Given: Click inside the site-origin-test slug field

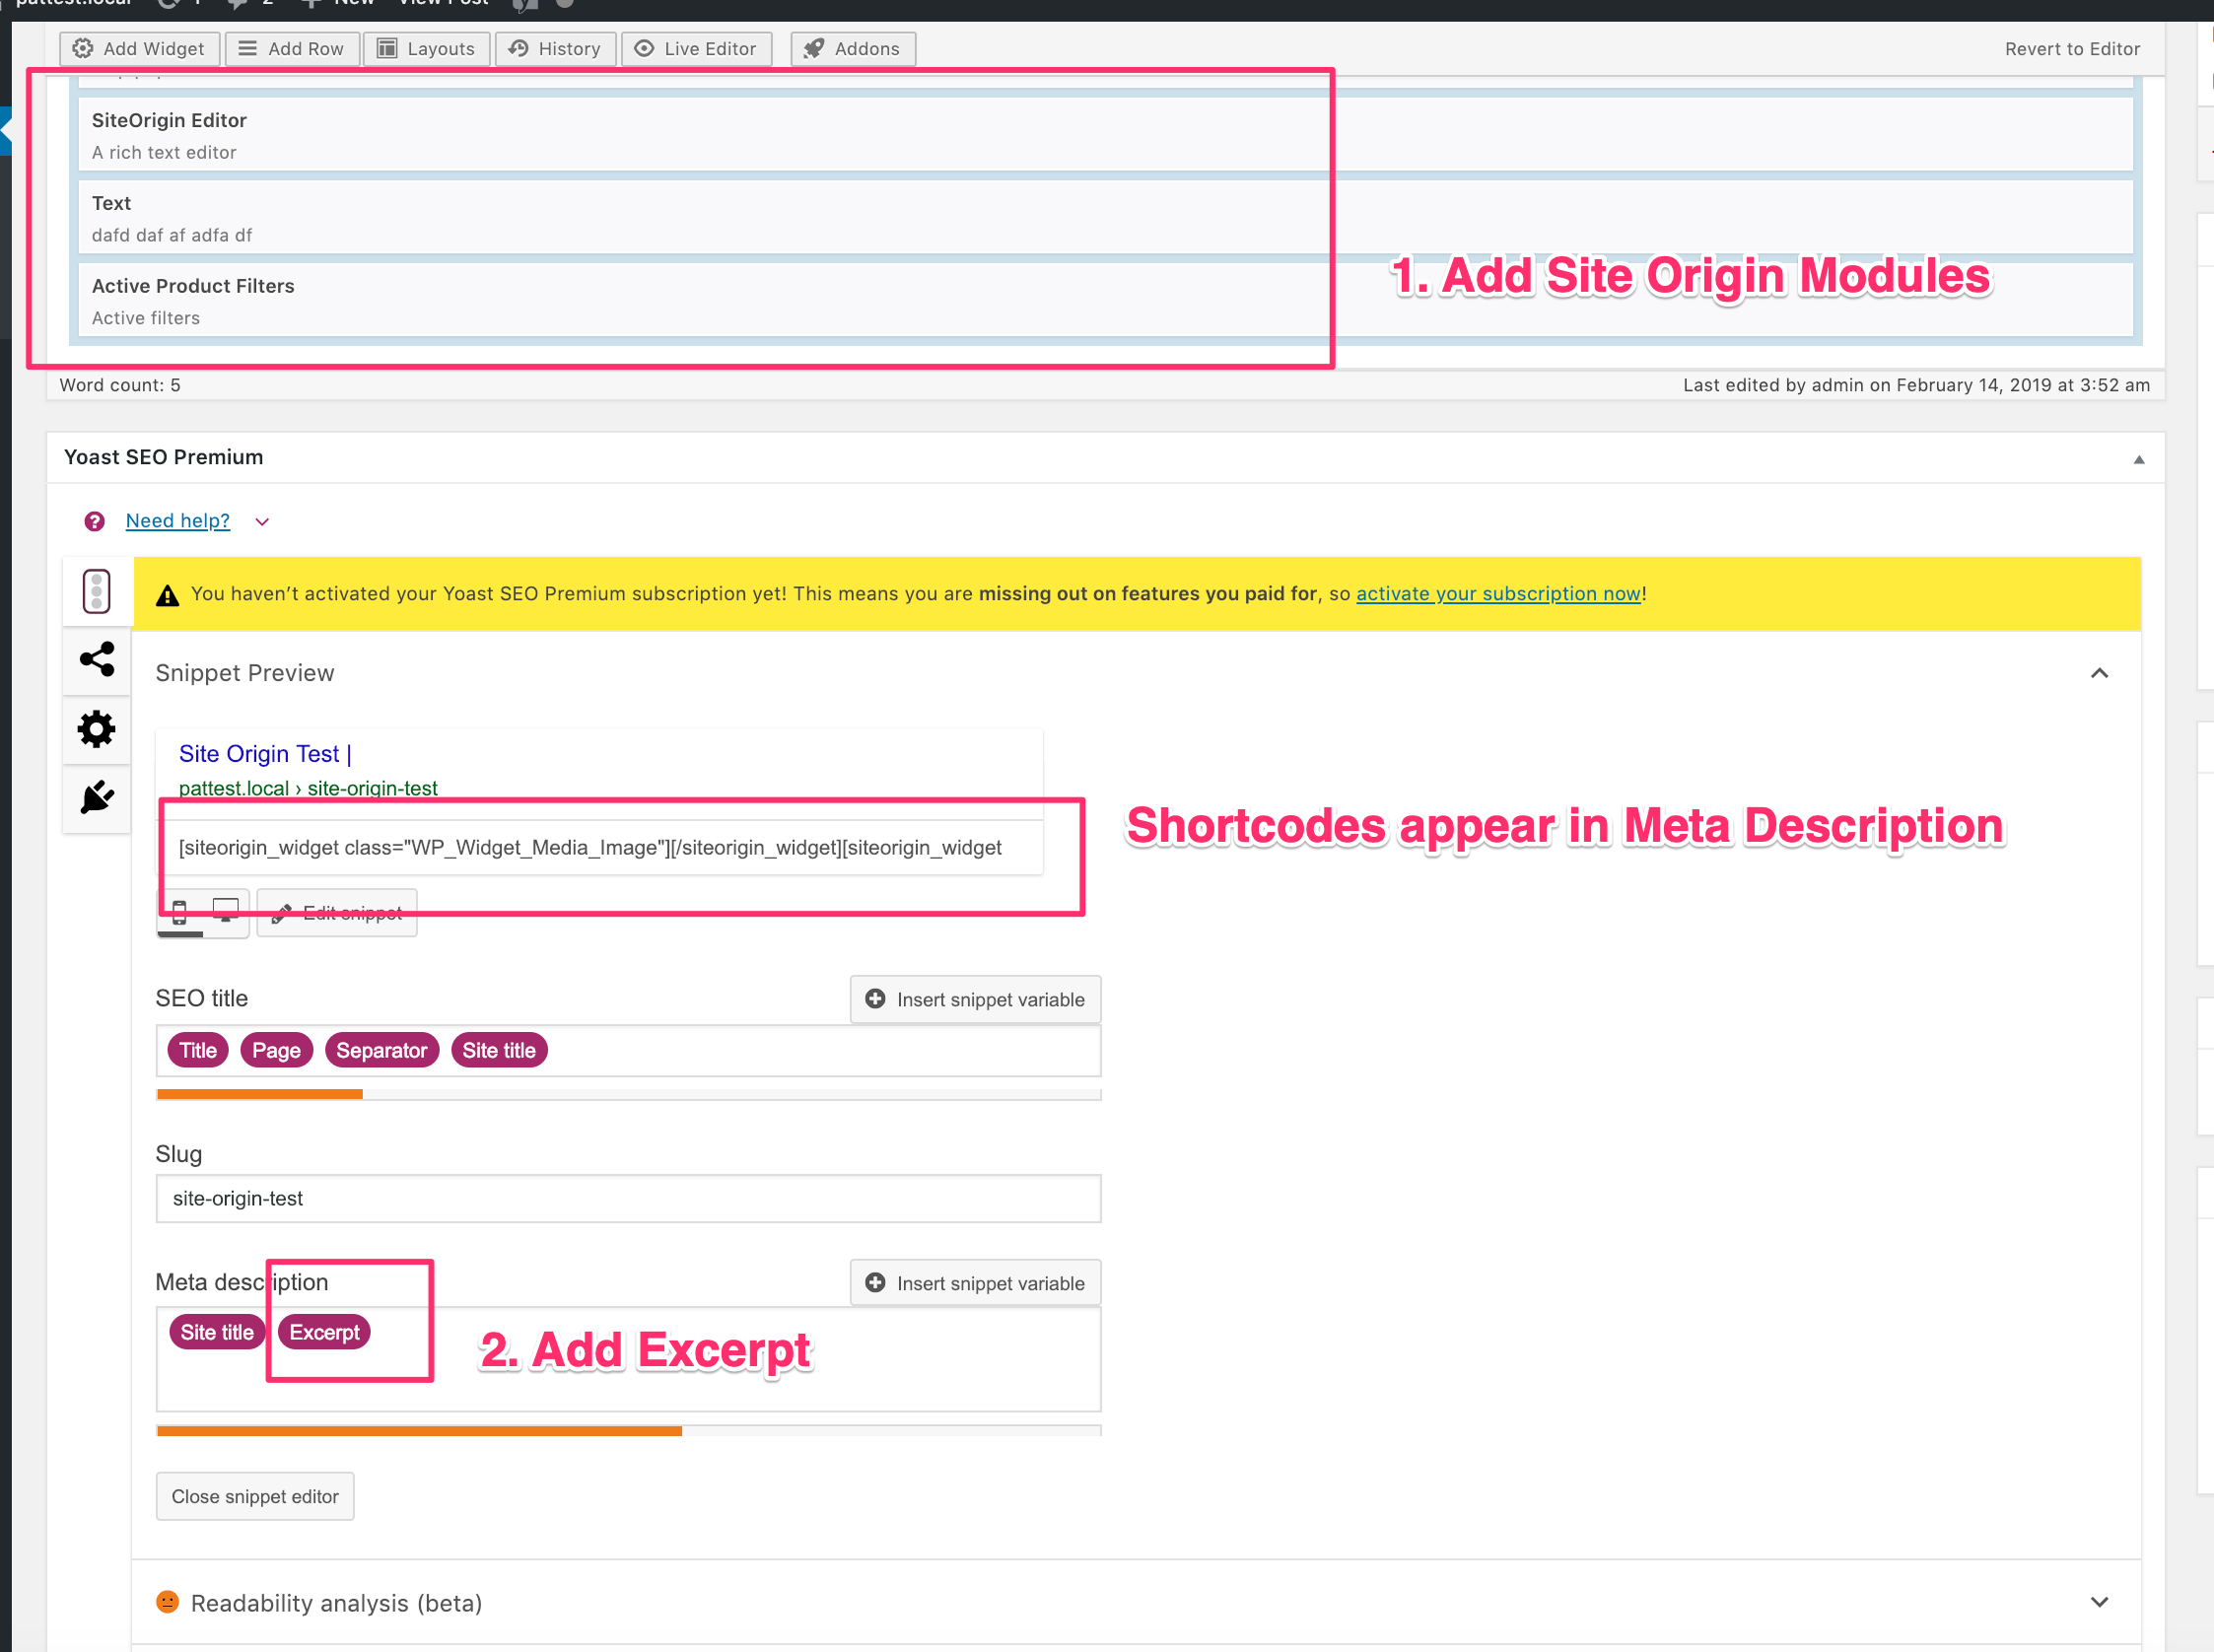Looking at the screenshot, I should (628, 1198).
